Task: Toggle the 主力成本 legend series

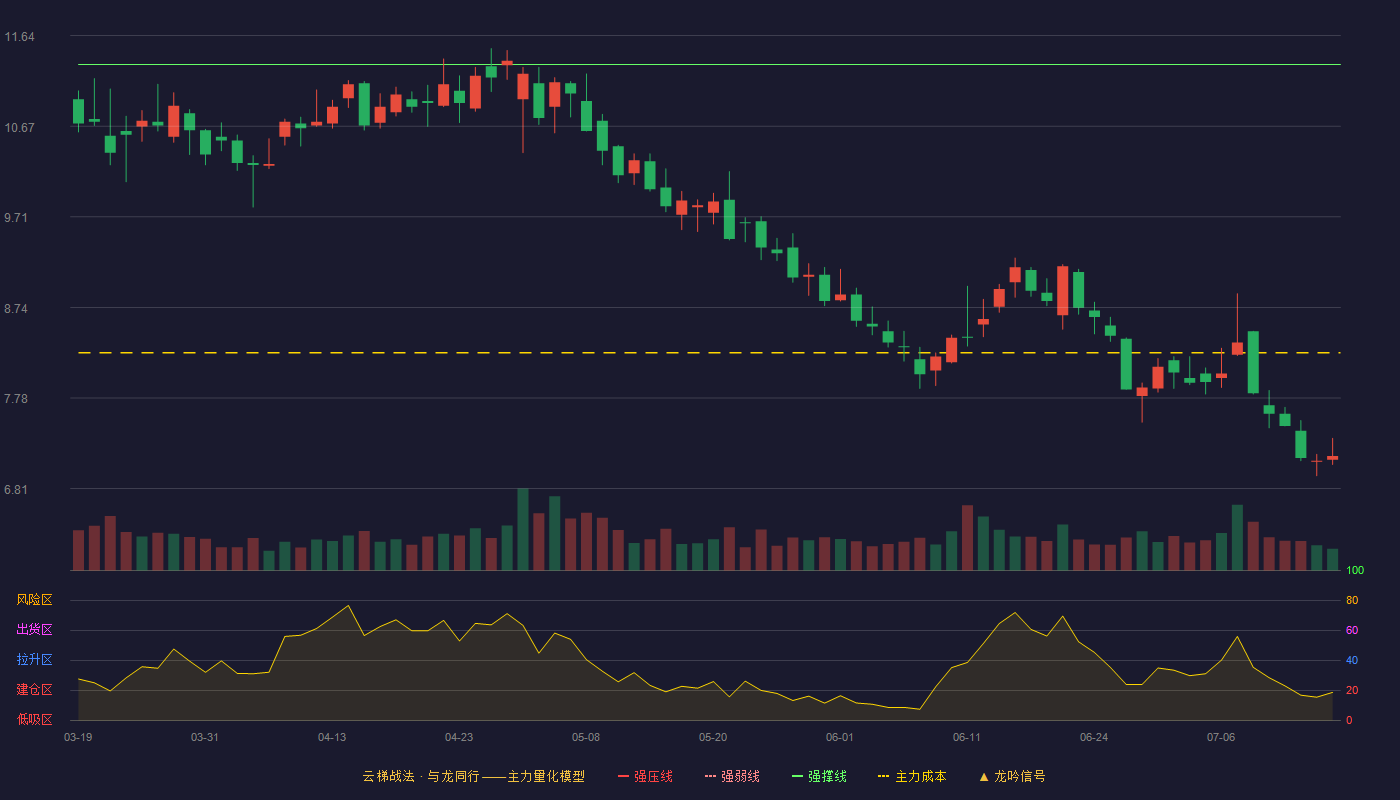Action: coord(912,776)
